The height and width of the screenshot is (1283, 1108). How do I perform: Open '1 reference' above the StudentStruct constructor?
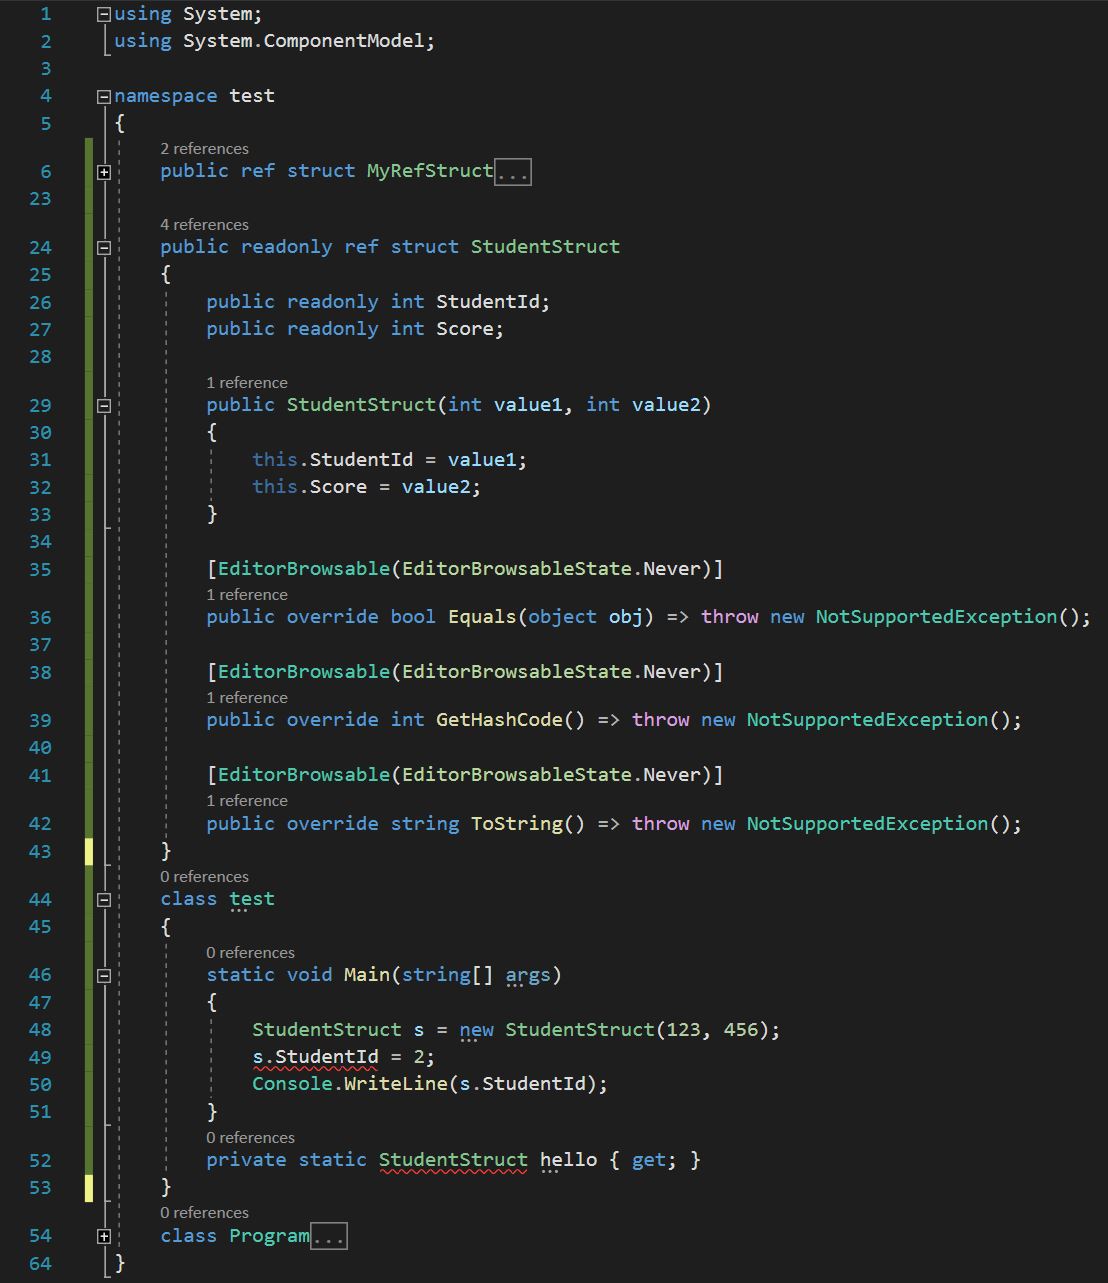(x=246, y=382)
